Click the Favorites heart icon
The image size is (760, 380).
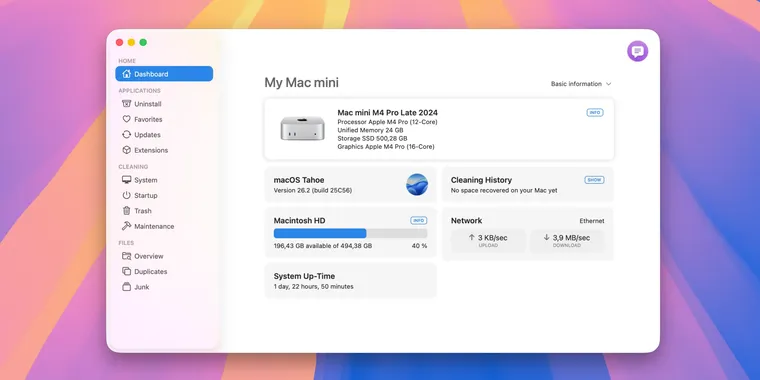click(x=127, y=119)
